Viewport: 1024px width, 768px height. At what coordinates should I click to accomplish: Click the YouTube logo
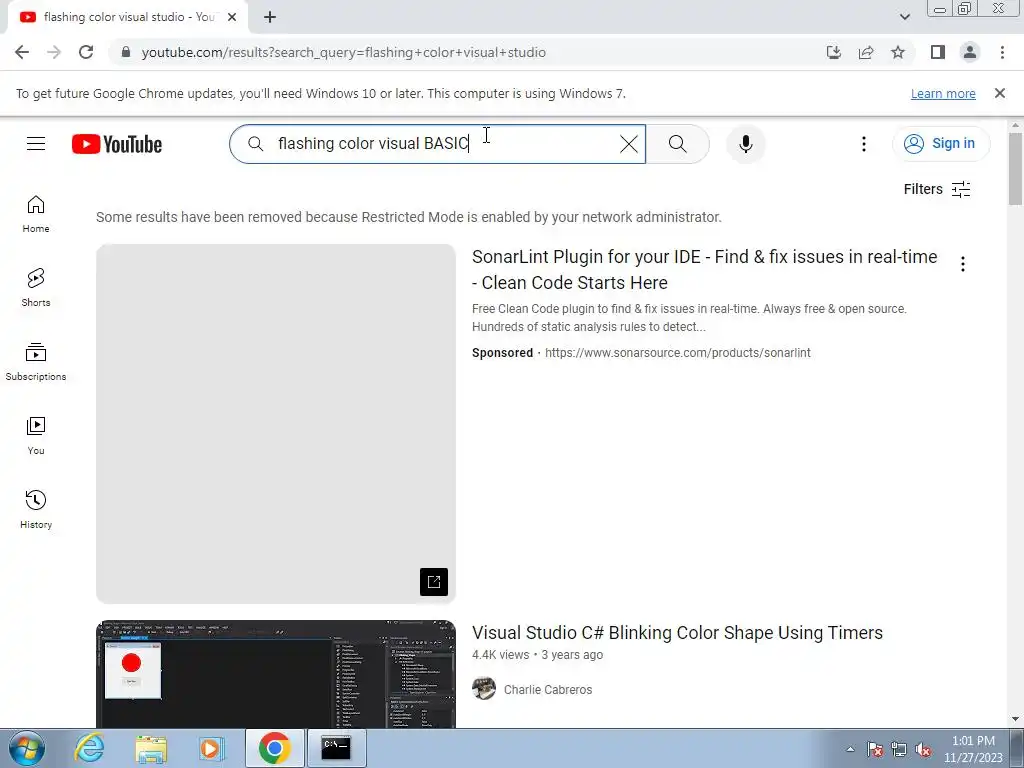(x=117, y=144)
